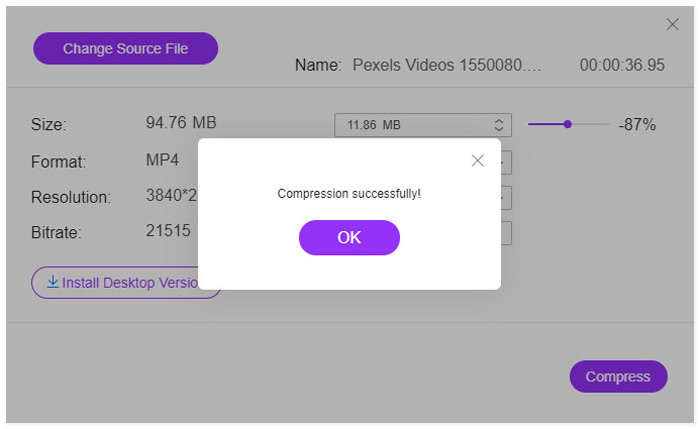The height and width of the screenshot is (429, 700).
Task: Click the 94.76 MB original size value
Action: (181, 124)
